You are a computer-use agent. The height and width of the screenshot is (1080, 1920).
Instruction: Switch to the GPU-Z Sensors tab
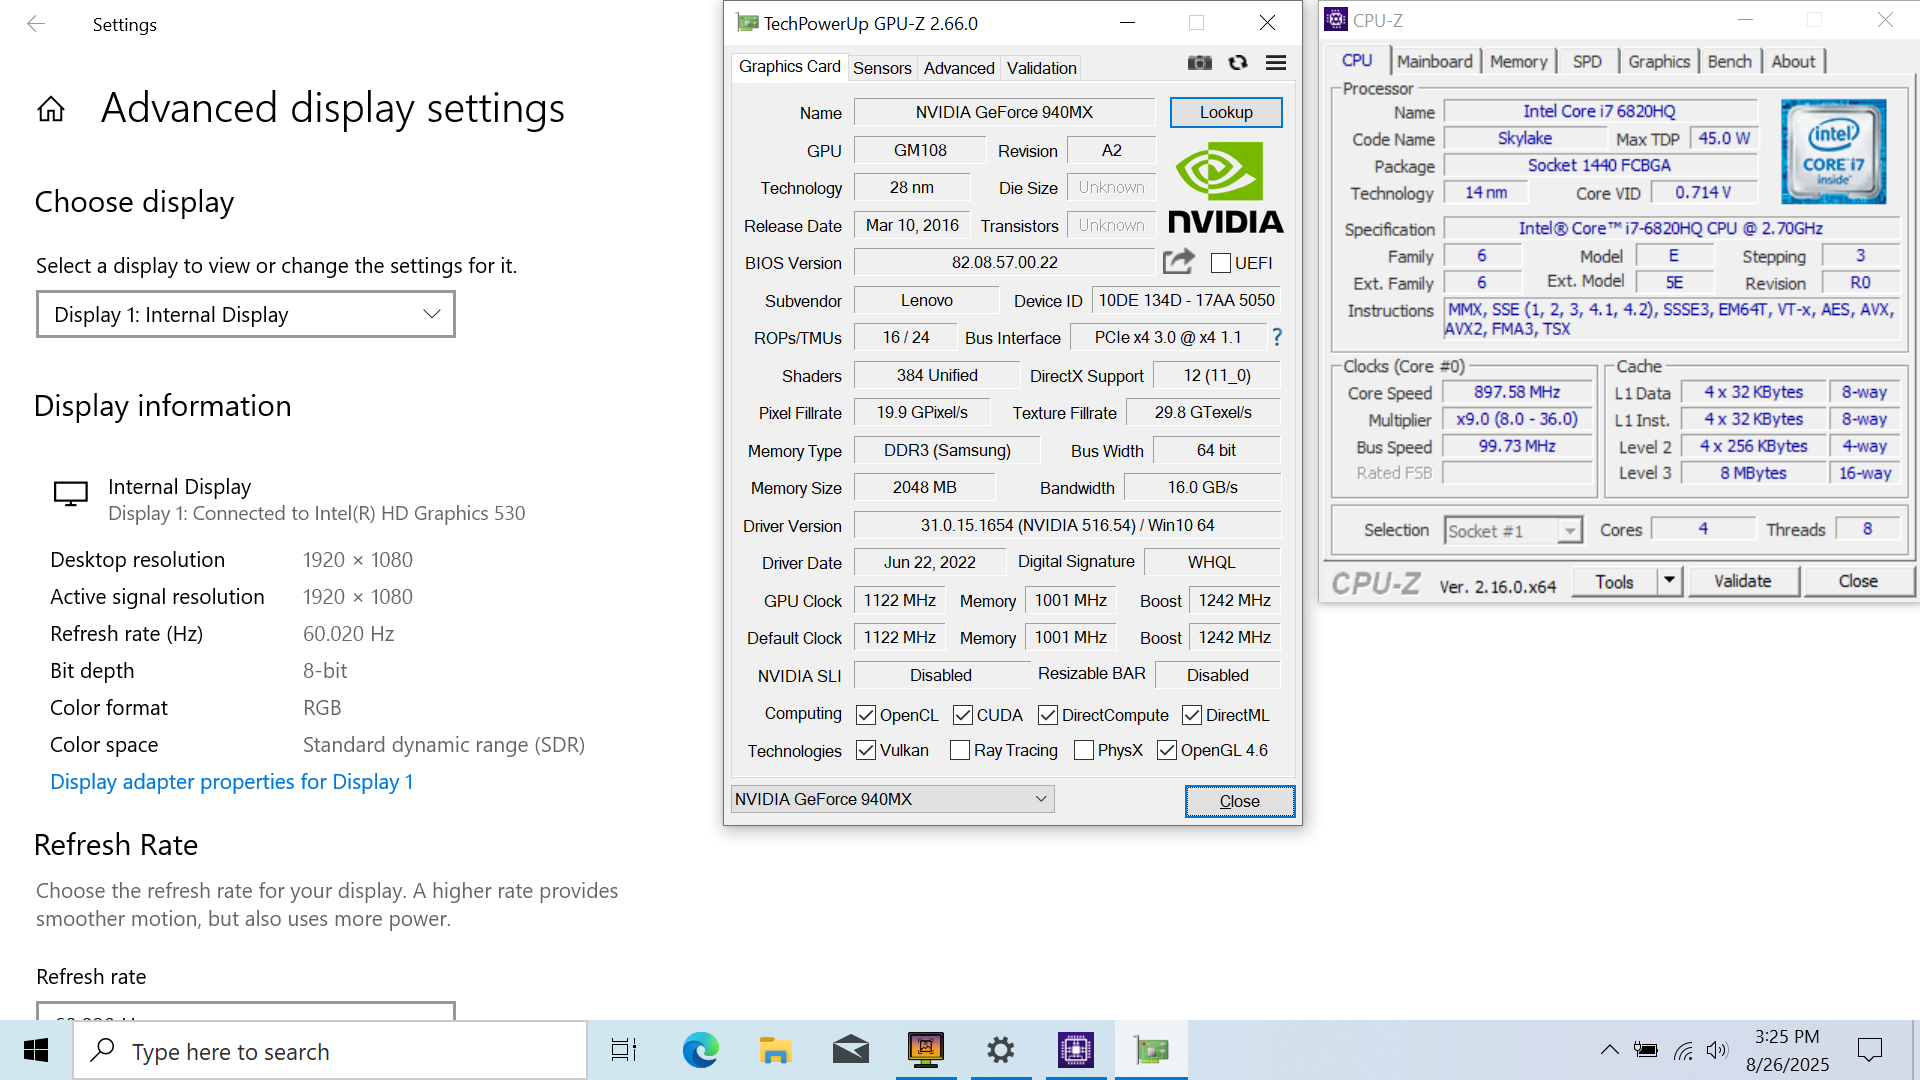pos(882,68)
